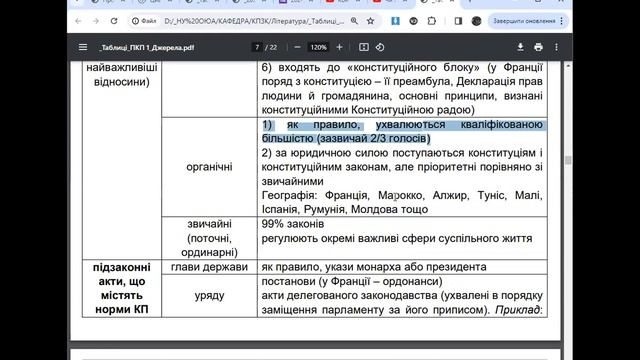Go forward in browser history
The width and height of the screenshot is (640, 360).
[96, 21]
